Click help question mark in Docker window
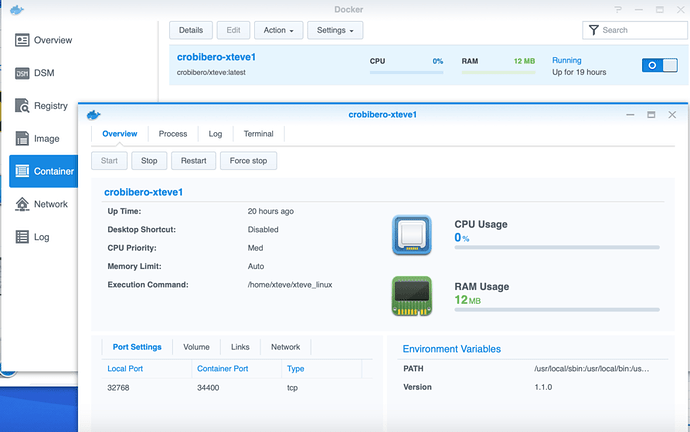 [x=618, y=9]
